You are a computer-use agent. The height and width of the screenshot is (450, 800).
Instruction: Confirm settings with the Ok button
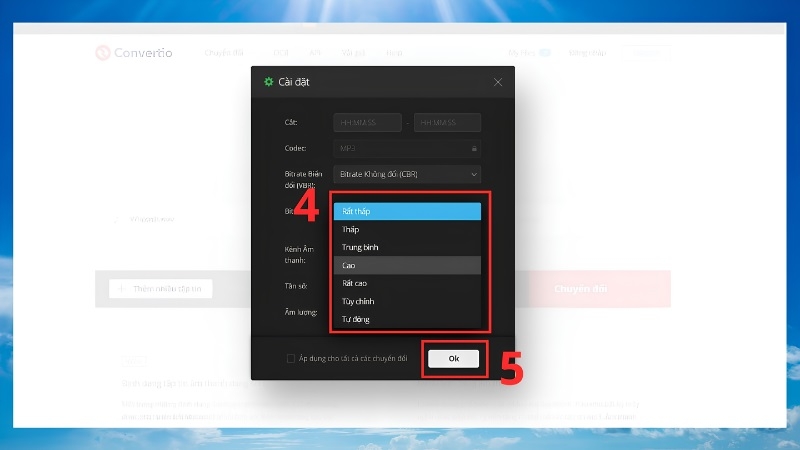tap(454, 359)
